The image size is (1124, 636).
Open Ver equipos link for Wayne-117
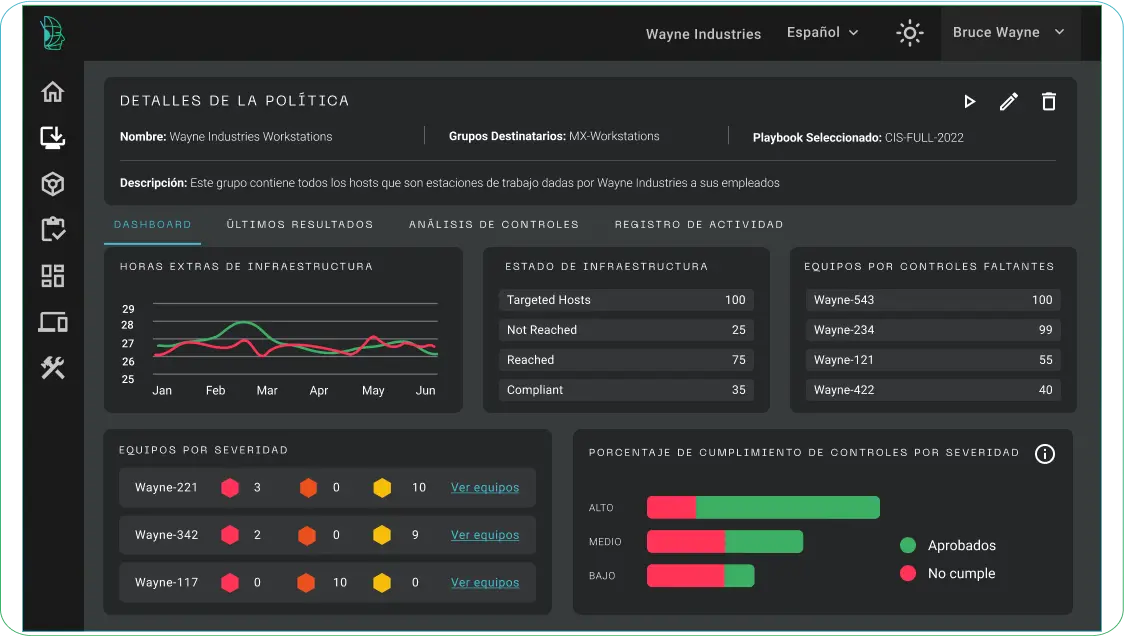[x=485, y=582]
